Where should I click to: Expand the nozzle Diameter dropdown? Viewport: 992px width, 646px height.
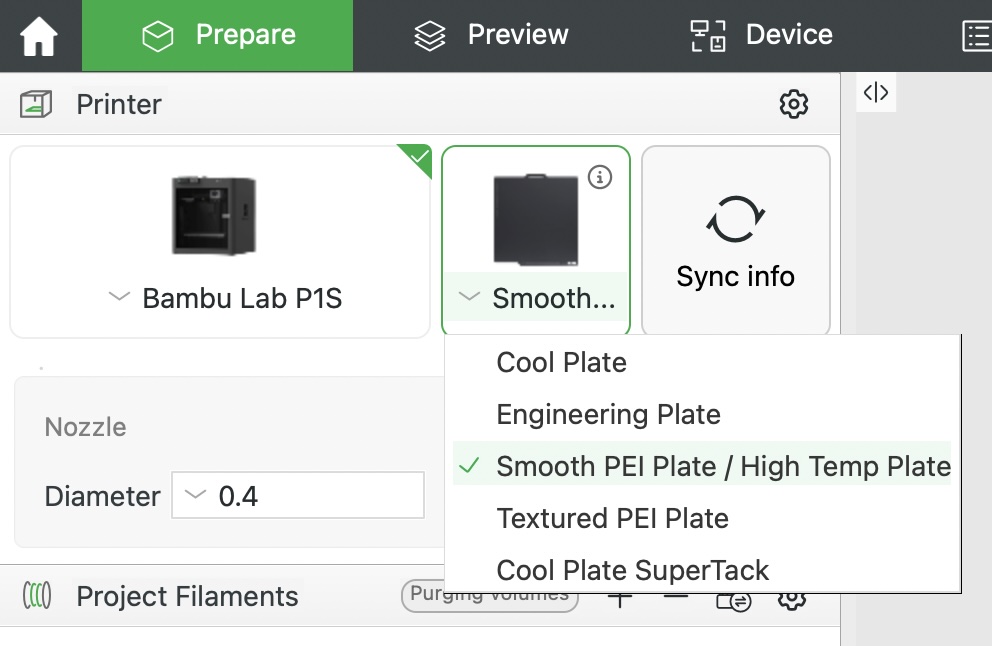tap(297, 496)
